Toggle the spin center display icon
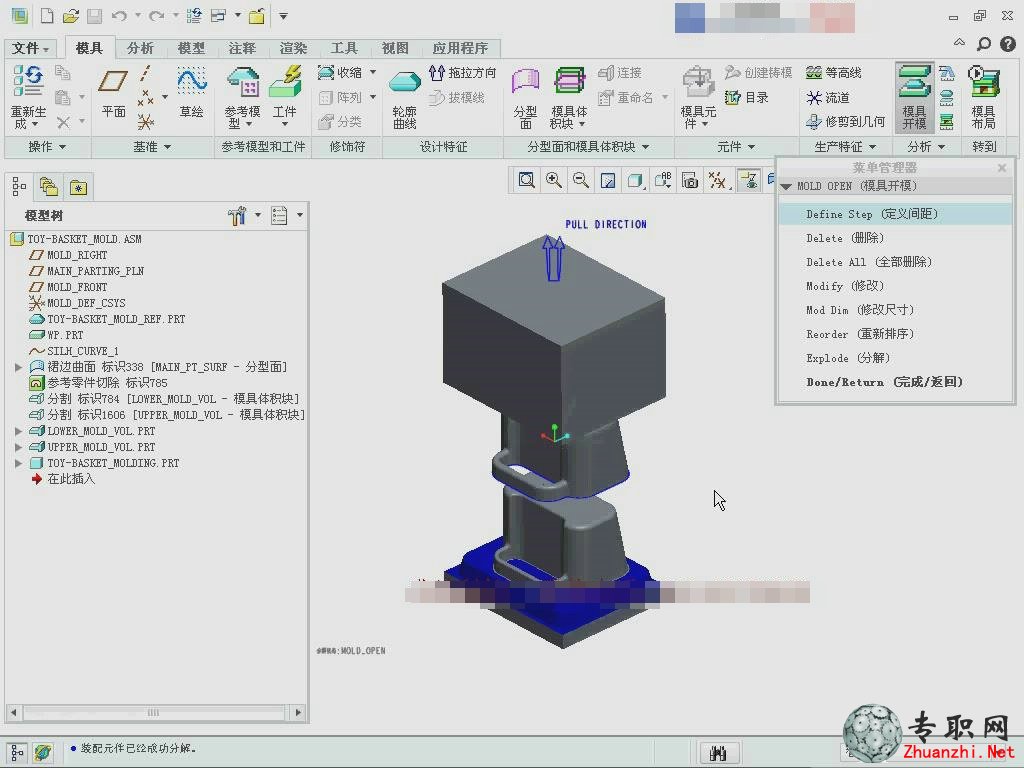This screenshot has width=1024, height=768. click(x=748, y=180)
